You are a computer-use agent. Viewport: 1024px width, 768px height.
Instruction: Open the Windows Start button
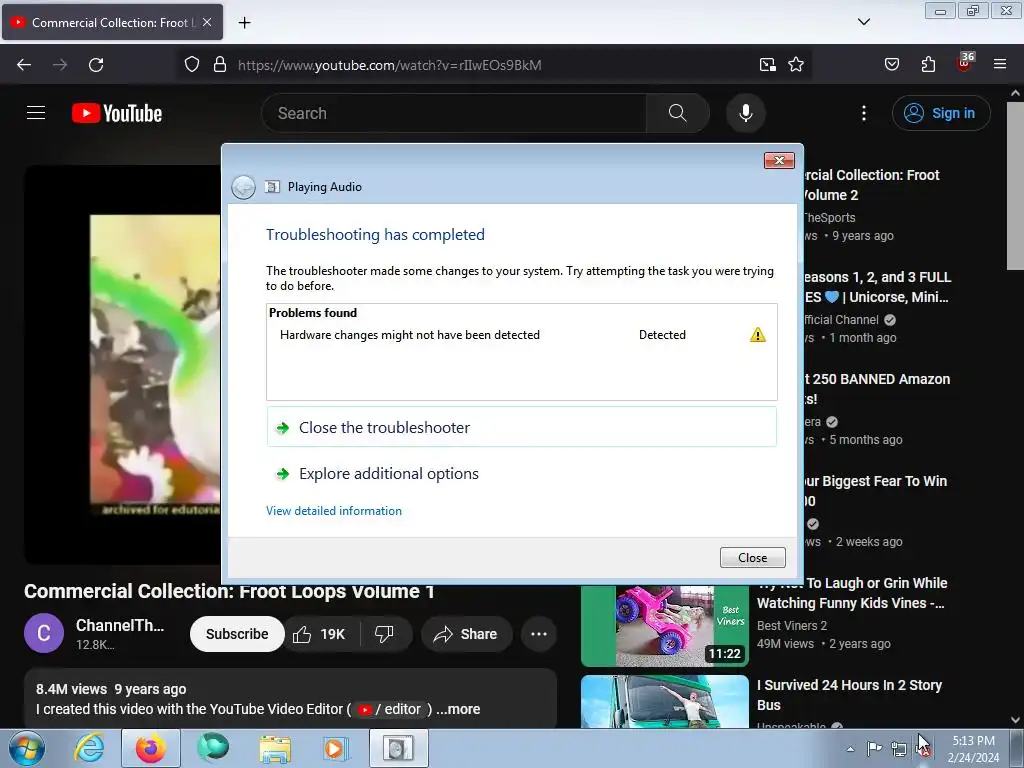click(x=26, y=748)
